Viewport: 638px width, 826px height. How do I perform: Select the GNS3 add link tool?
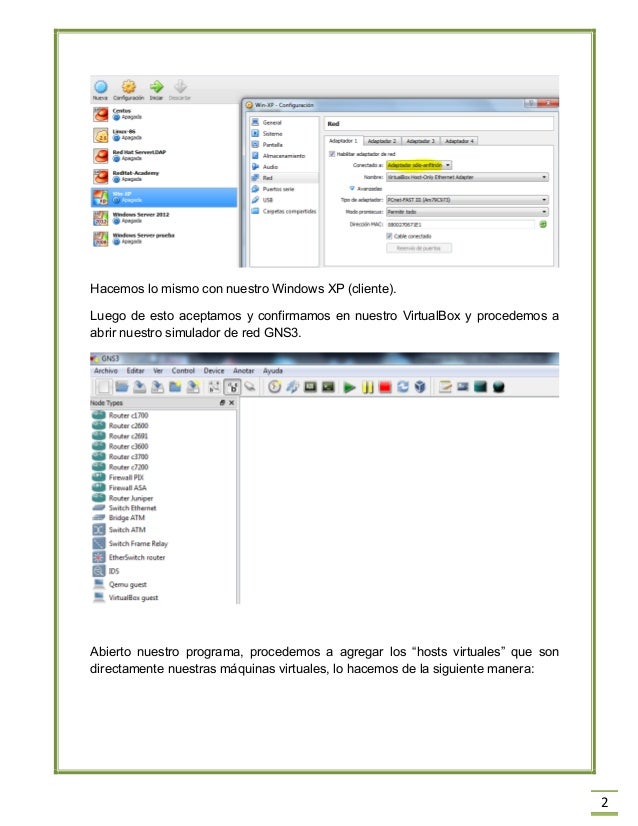click(x=250, y=387)
